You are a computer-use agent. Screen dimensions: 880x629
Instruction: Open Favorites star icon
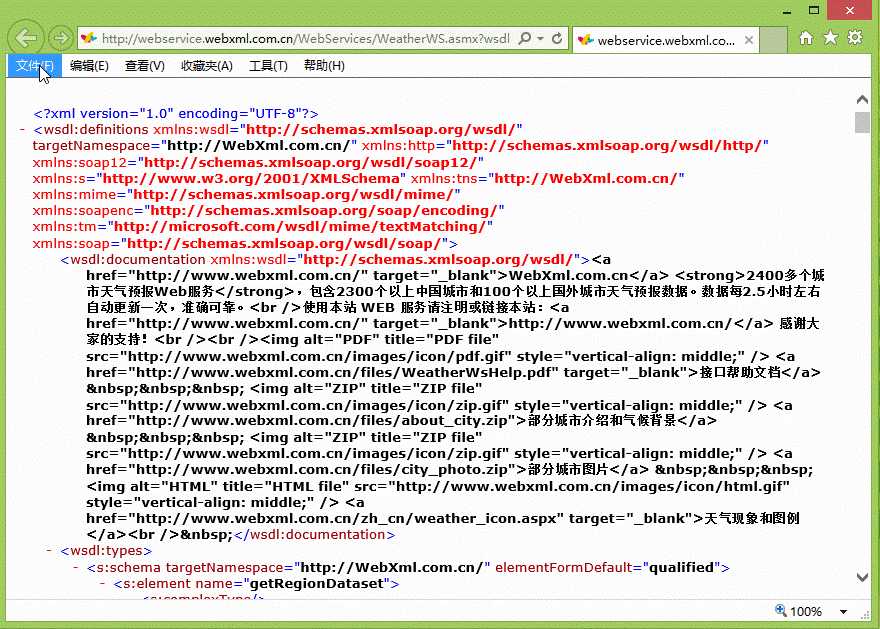pyautogui.click(x=831, y=38)
